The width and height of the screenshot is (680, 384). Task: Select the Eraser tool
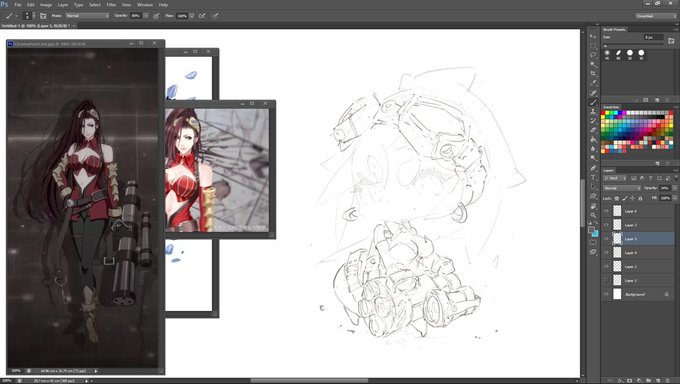pos(593,130)
